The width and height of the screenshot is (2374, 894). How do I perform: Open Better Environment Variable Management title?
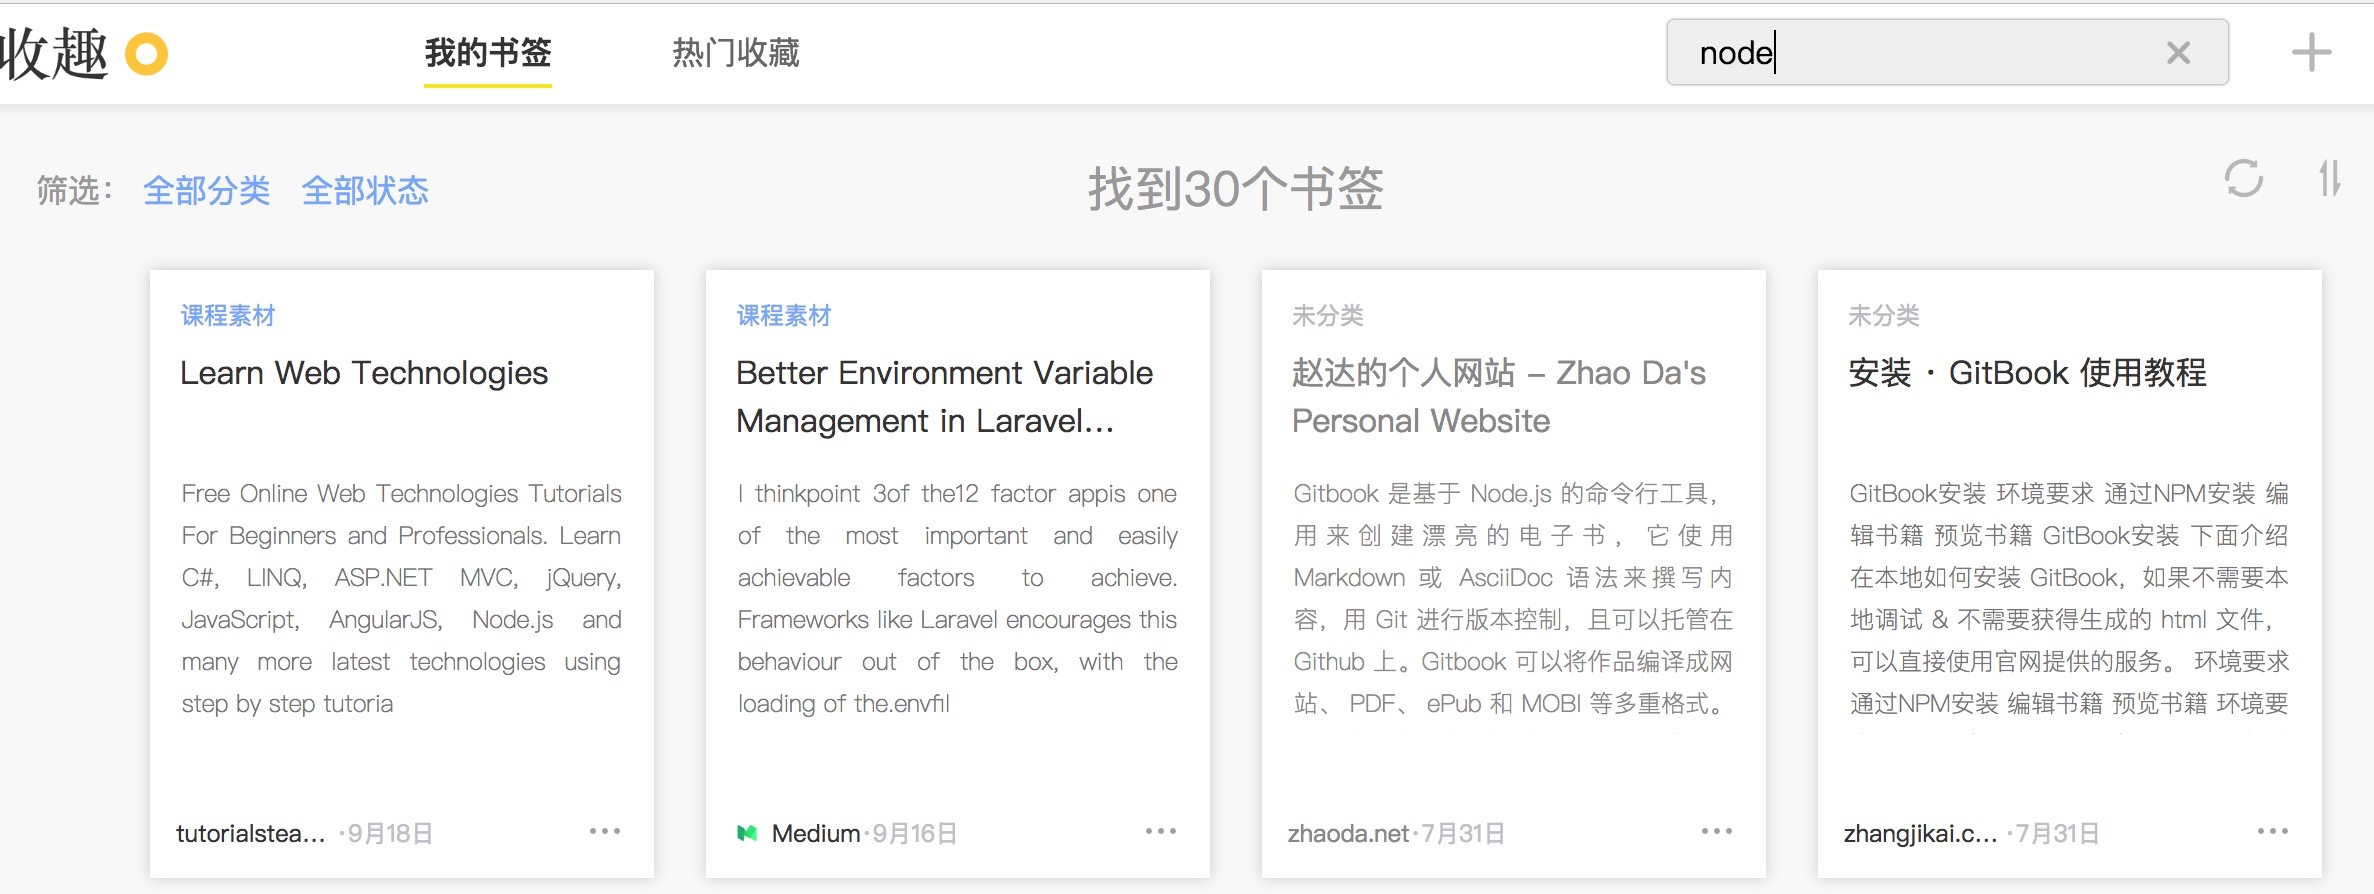pos(945,397)
